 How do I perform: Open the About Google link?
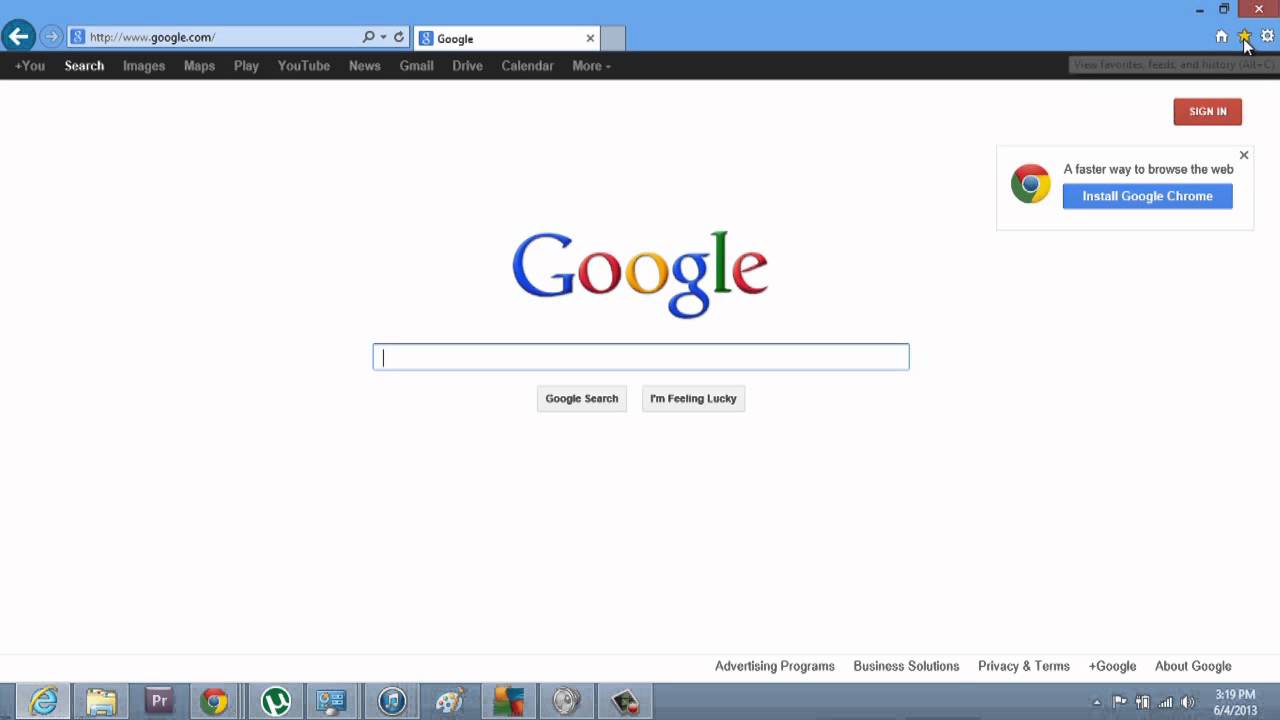point(1193,666)
